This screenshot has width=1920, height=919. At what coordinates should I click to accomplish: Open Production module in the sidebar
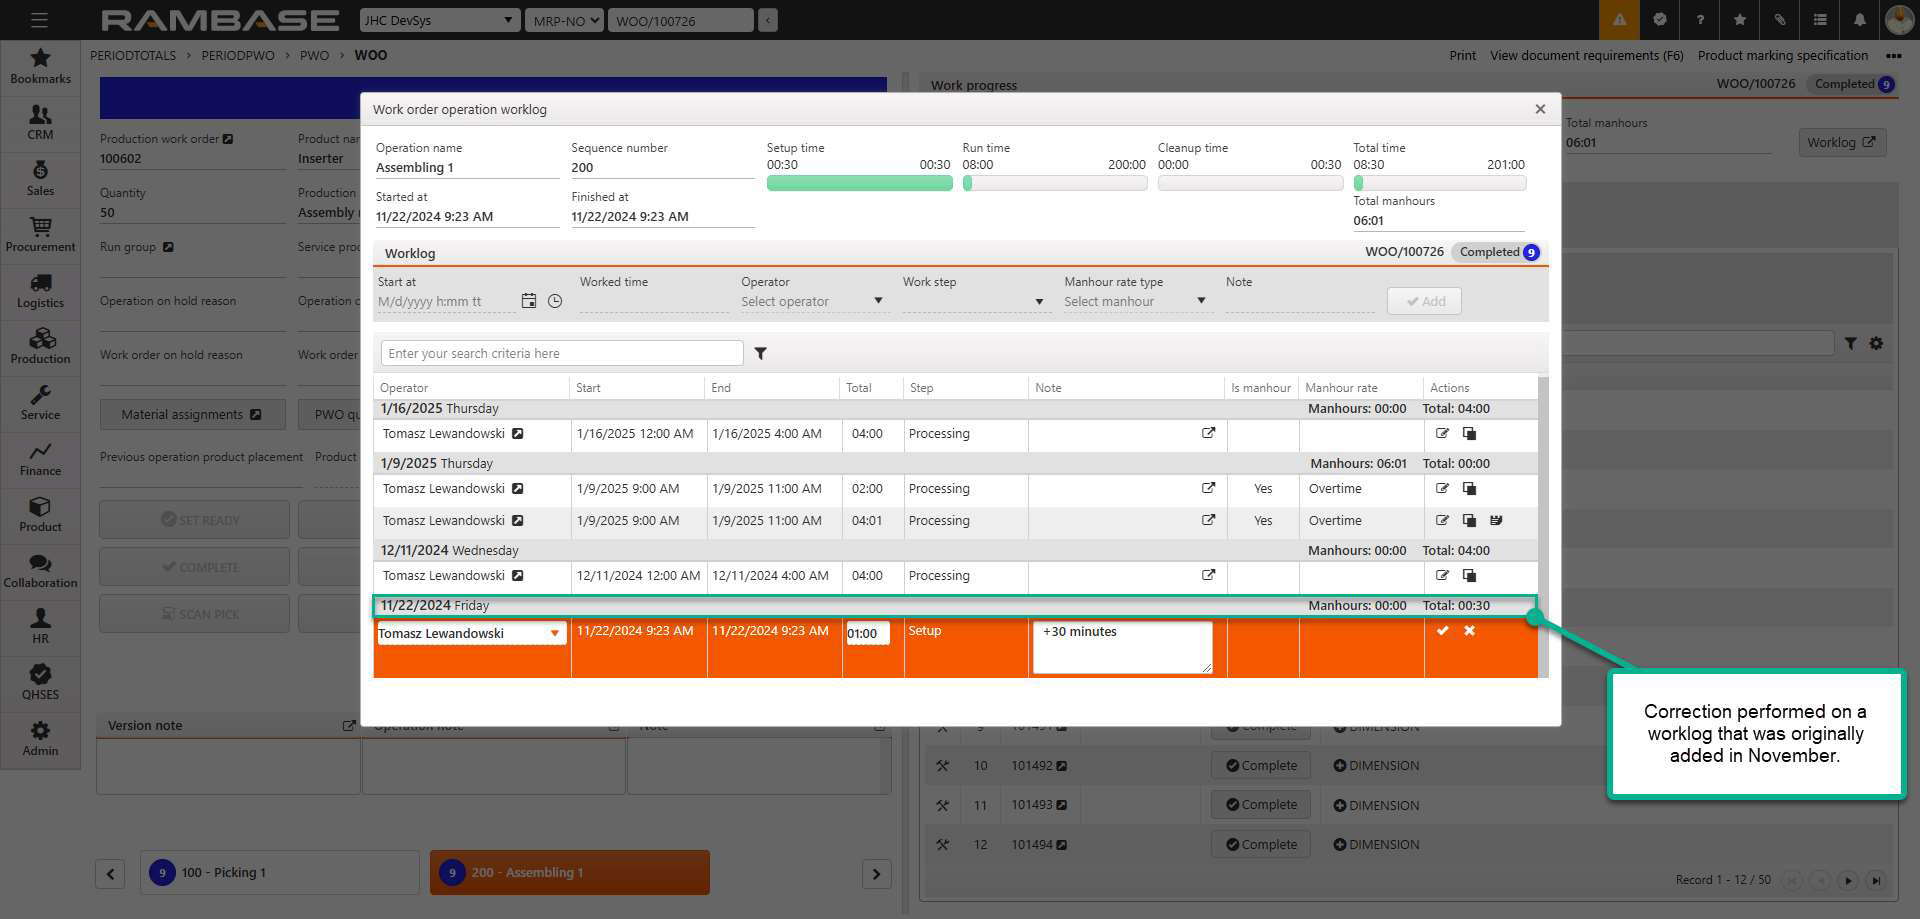(40, 346)
